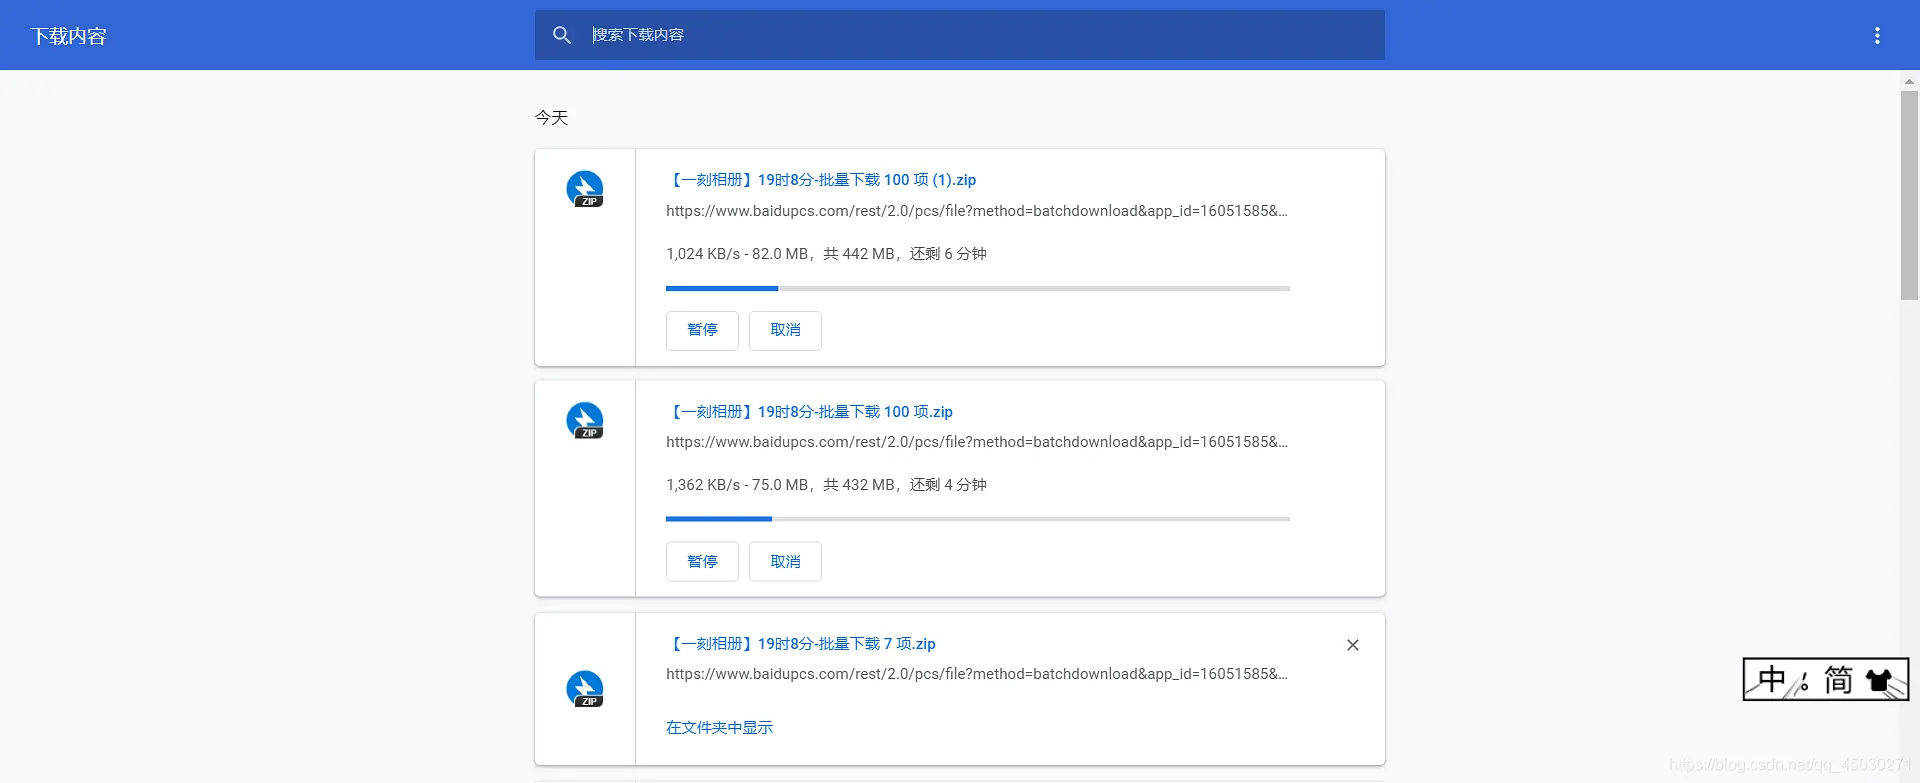Image resolution: width=1920 pixels, height=783 pixels.
Task: Click the 中 input method indicator
Action: [x=1771, y=680]
